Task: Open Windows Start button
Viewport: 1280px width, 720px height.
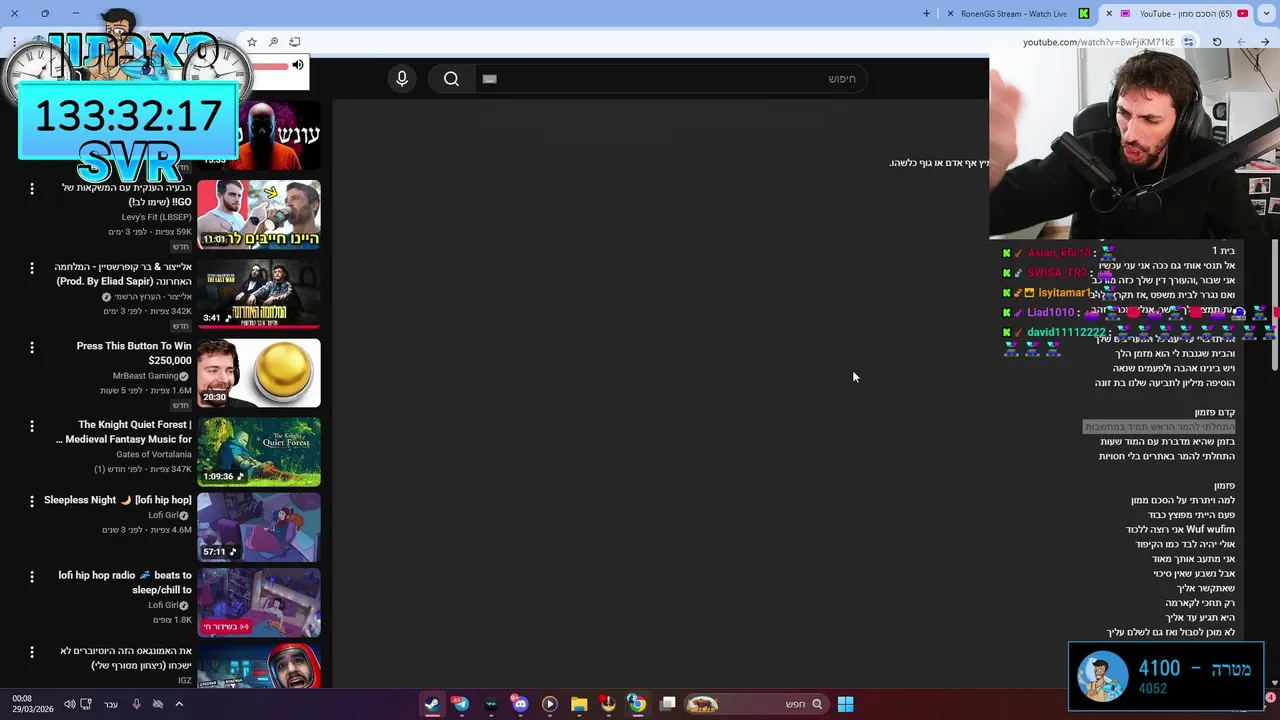Action: click(x=845, y=704)
